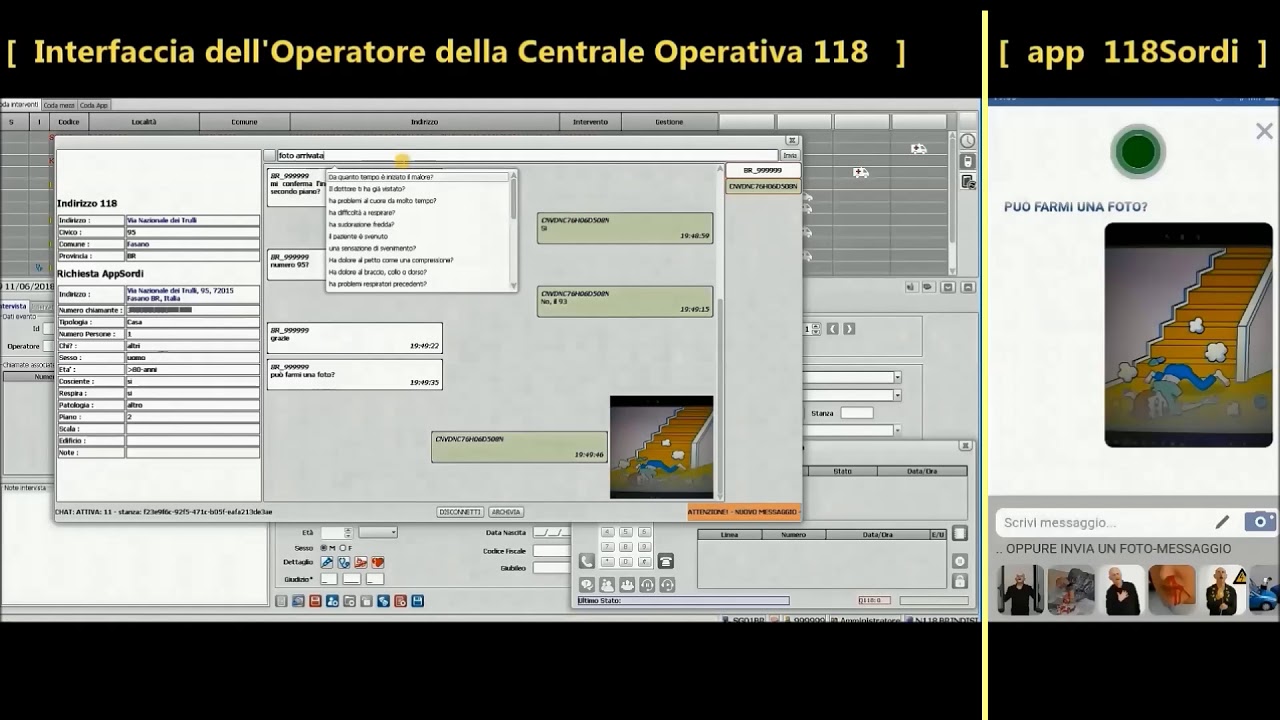This screenshot has height=720, width=1280.
Task: Tap the green status circle in app
Action: click(1138, 152)
